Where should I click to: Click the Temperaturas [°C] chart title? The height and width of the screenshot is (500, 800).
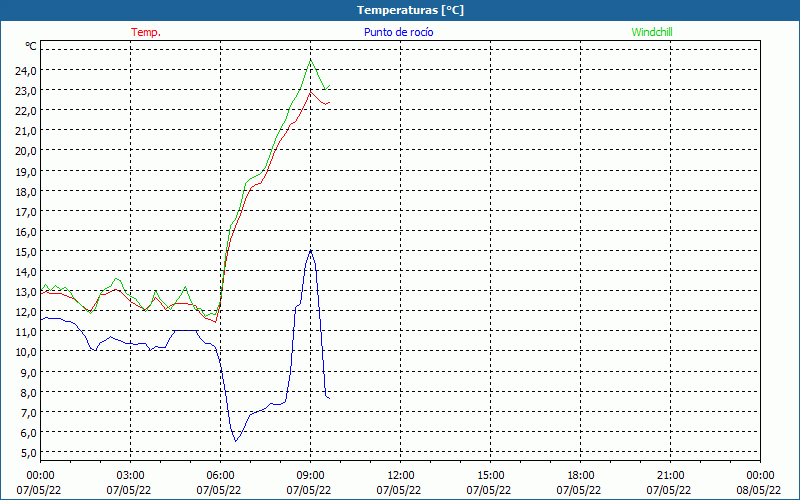click(410, 10)
